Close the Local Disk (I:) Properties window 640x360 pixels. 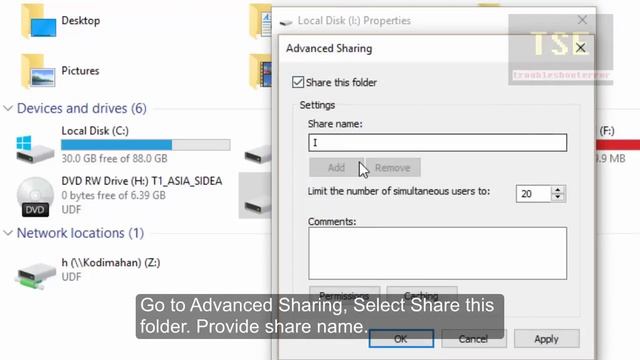[x=582, y=20]
